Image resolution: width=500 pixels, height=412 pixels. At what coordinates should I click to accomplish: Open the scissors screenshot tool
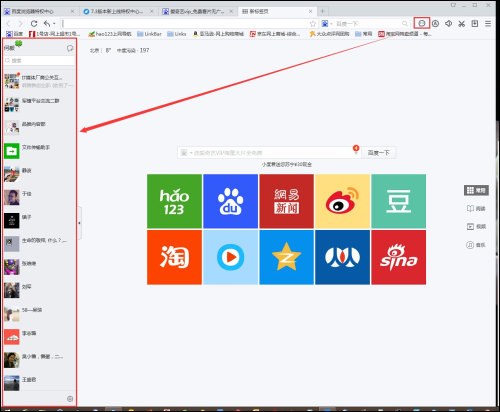[462, 24]
